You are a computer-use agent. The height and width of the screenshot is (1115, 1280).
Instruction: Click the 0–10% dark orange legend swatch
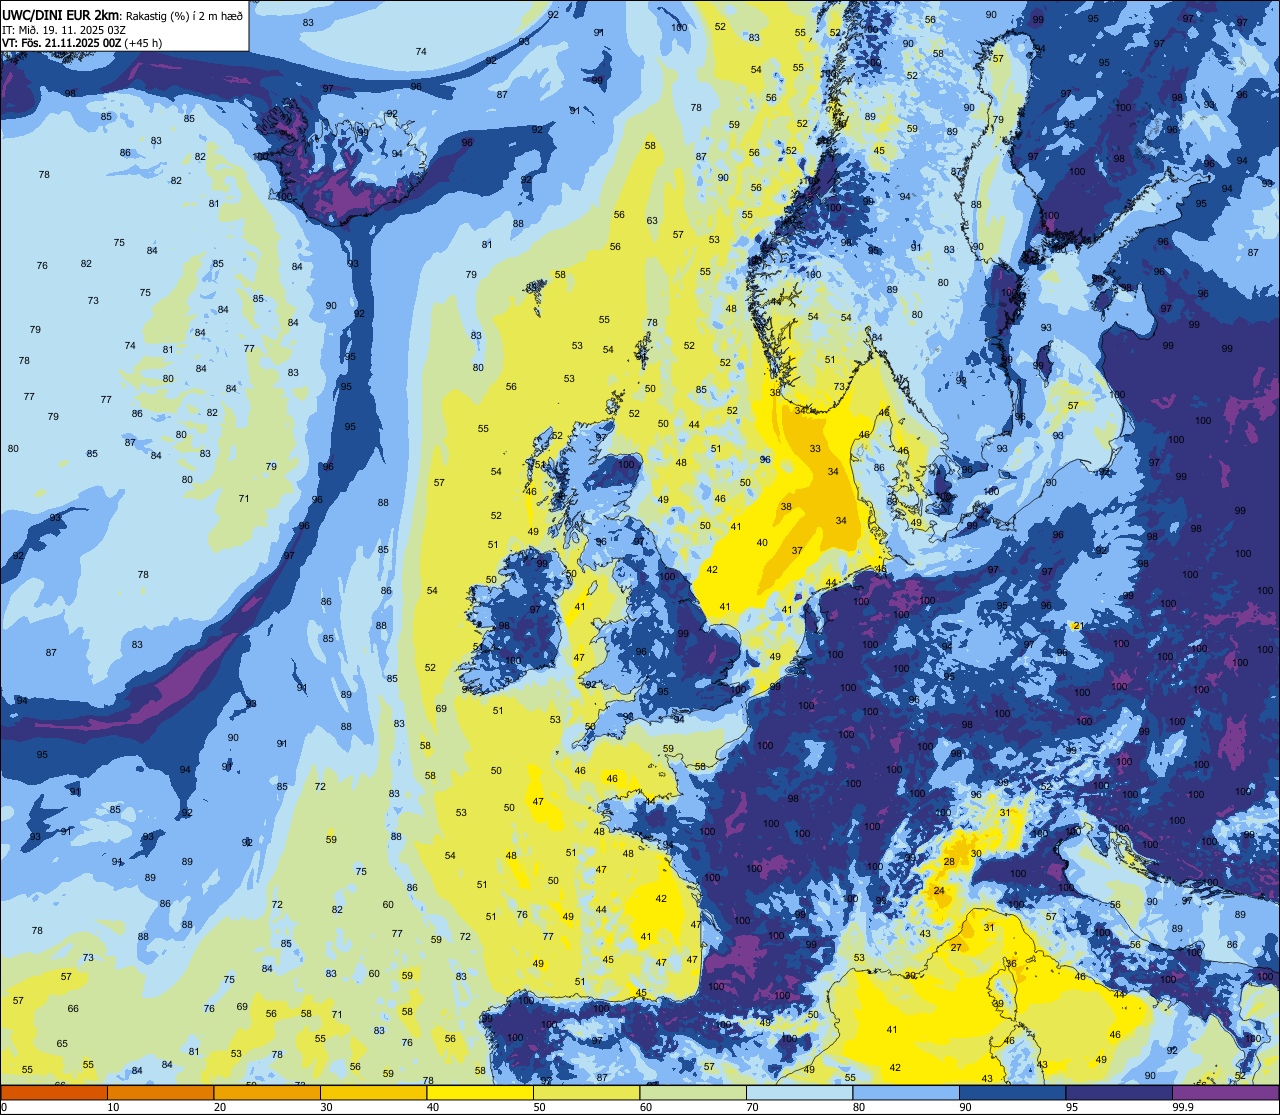(x=54, y=1092)
